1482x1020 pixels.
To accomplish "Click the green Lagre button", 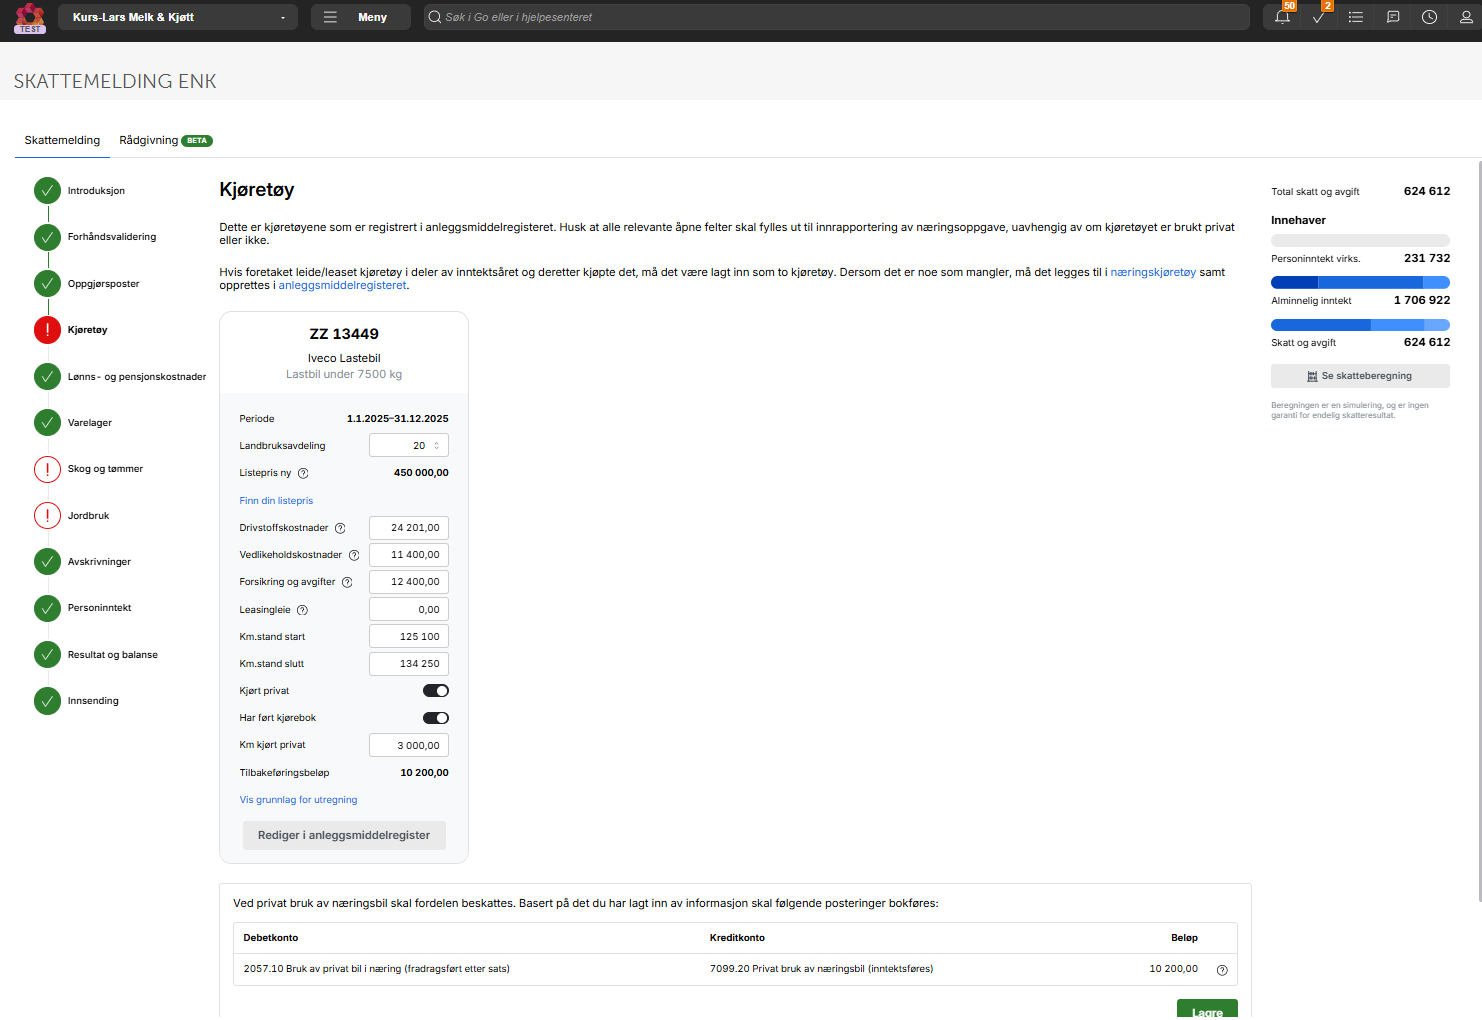I will click(x=1207, y=1010).
